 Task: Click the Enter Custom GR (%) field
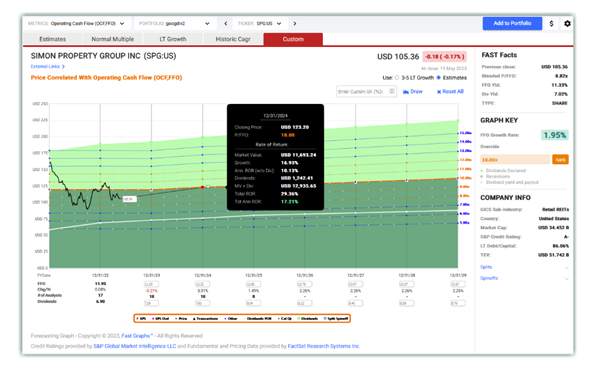366,91
